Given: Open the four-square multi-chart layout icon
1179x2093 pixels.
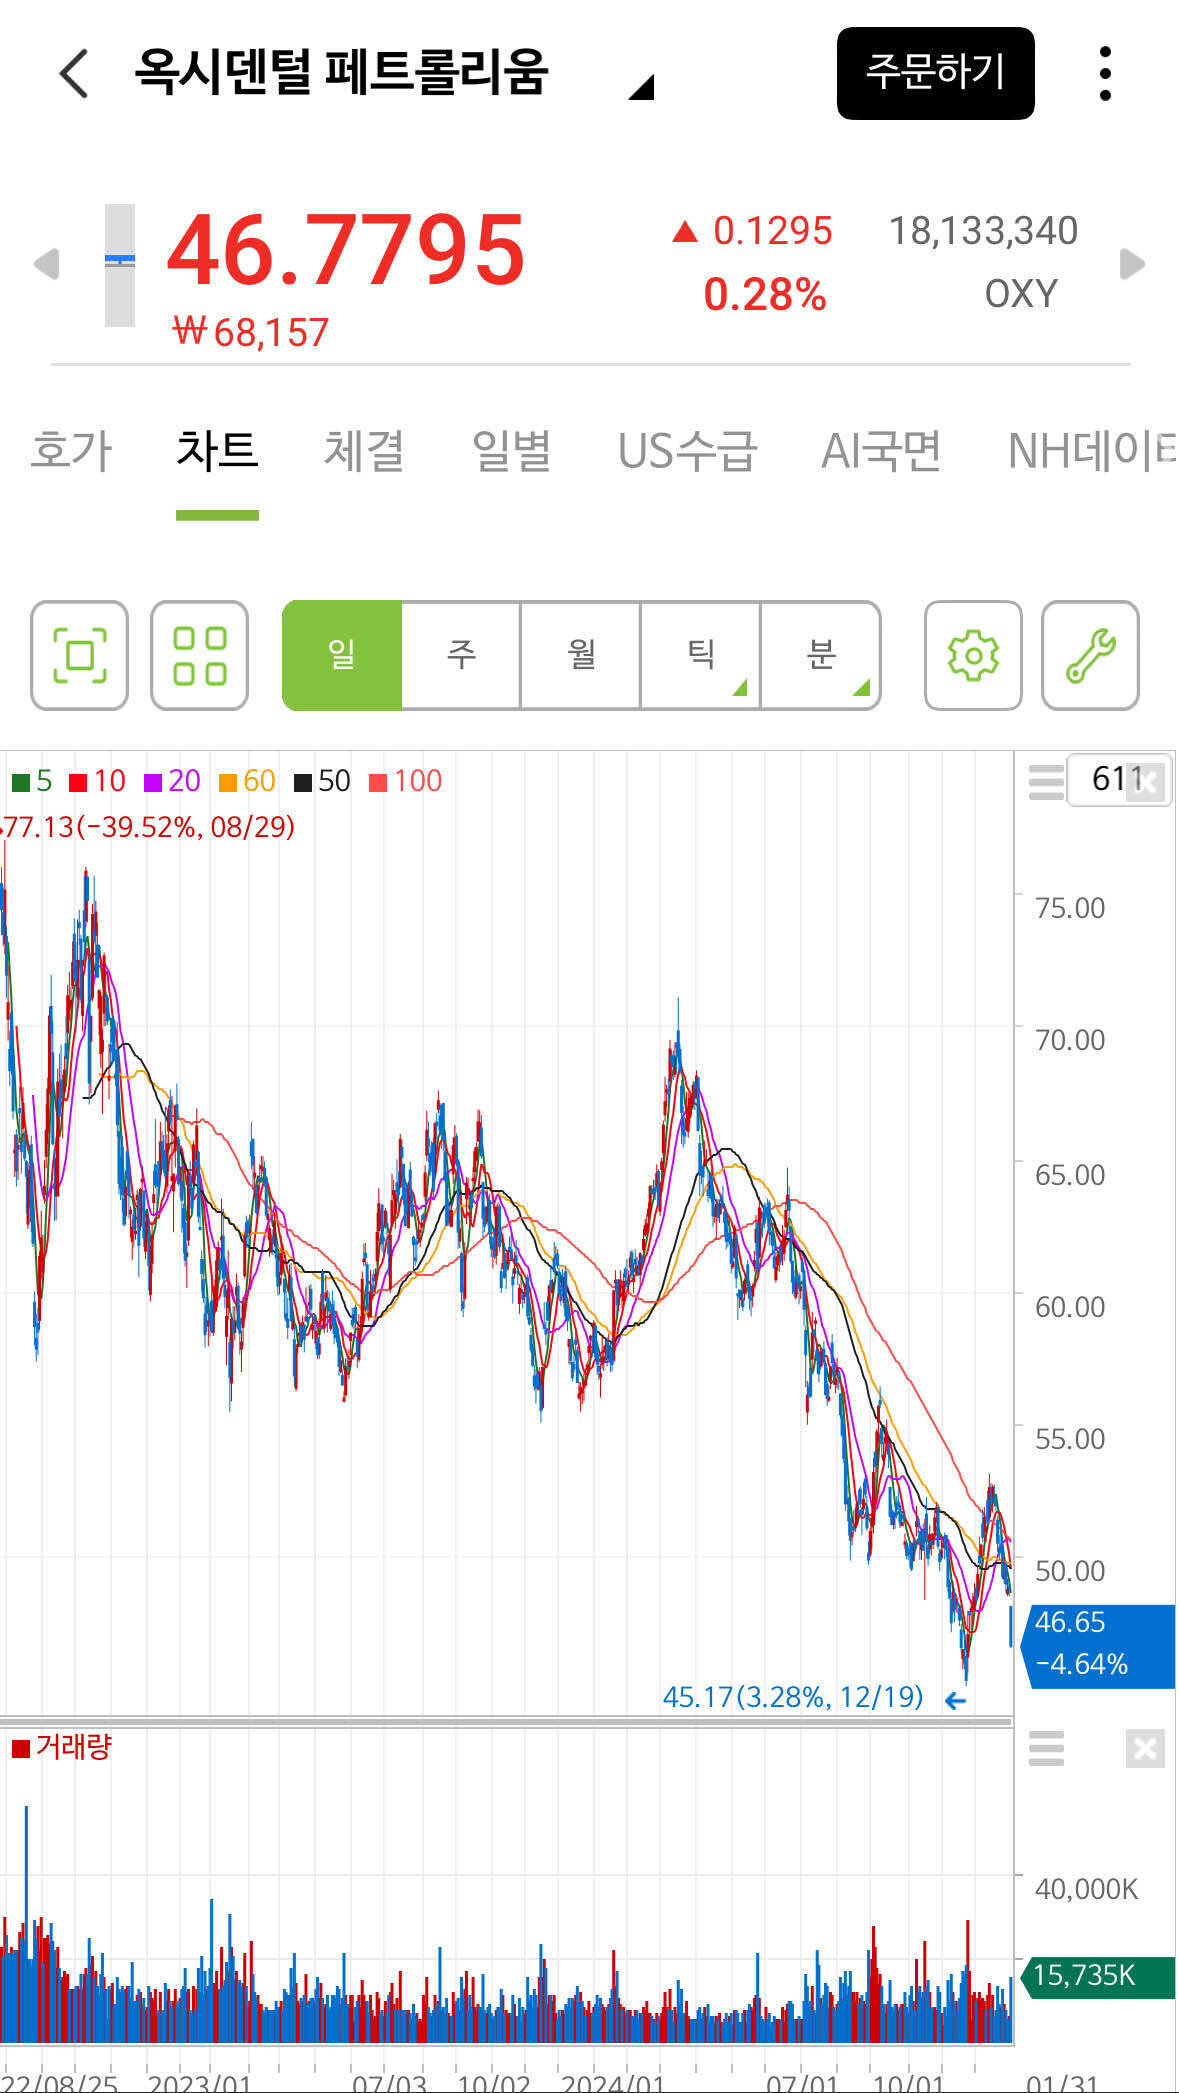Looking at the screenshot, I should point(199,655).
